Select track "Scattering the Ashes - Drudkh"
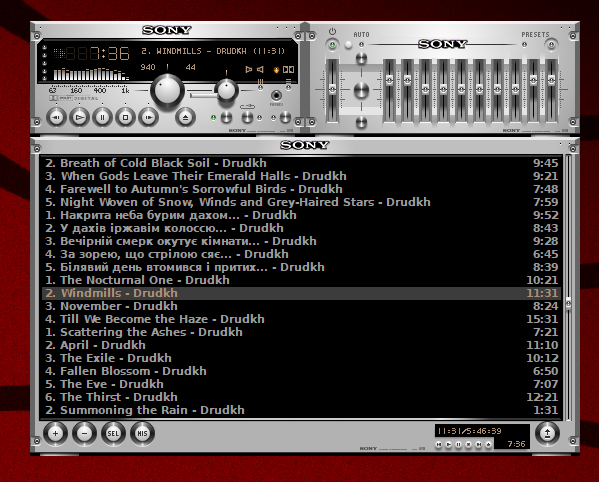The width and height of the screenshot is (599, 482). coord(301,332)
